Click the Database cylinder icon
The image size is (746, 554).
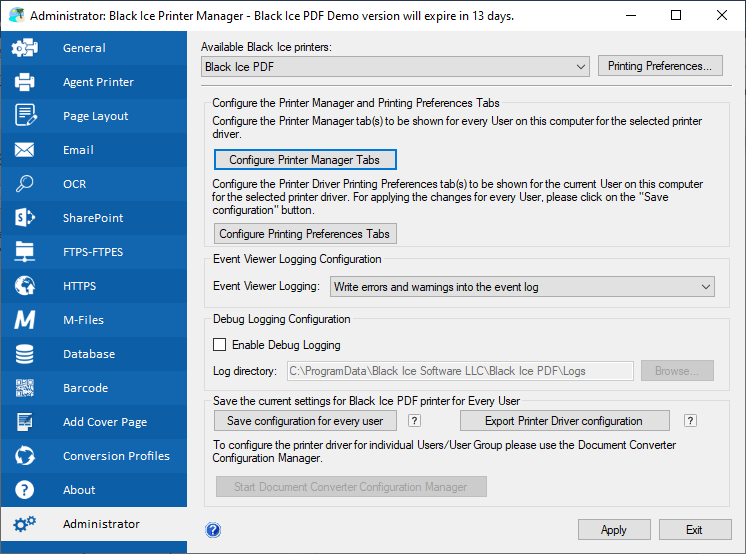(24, 354)
